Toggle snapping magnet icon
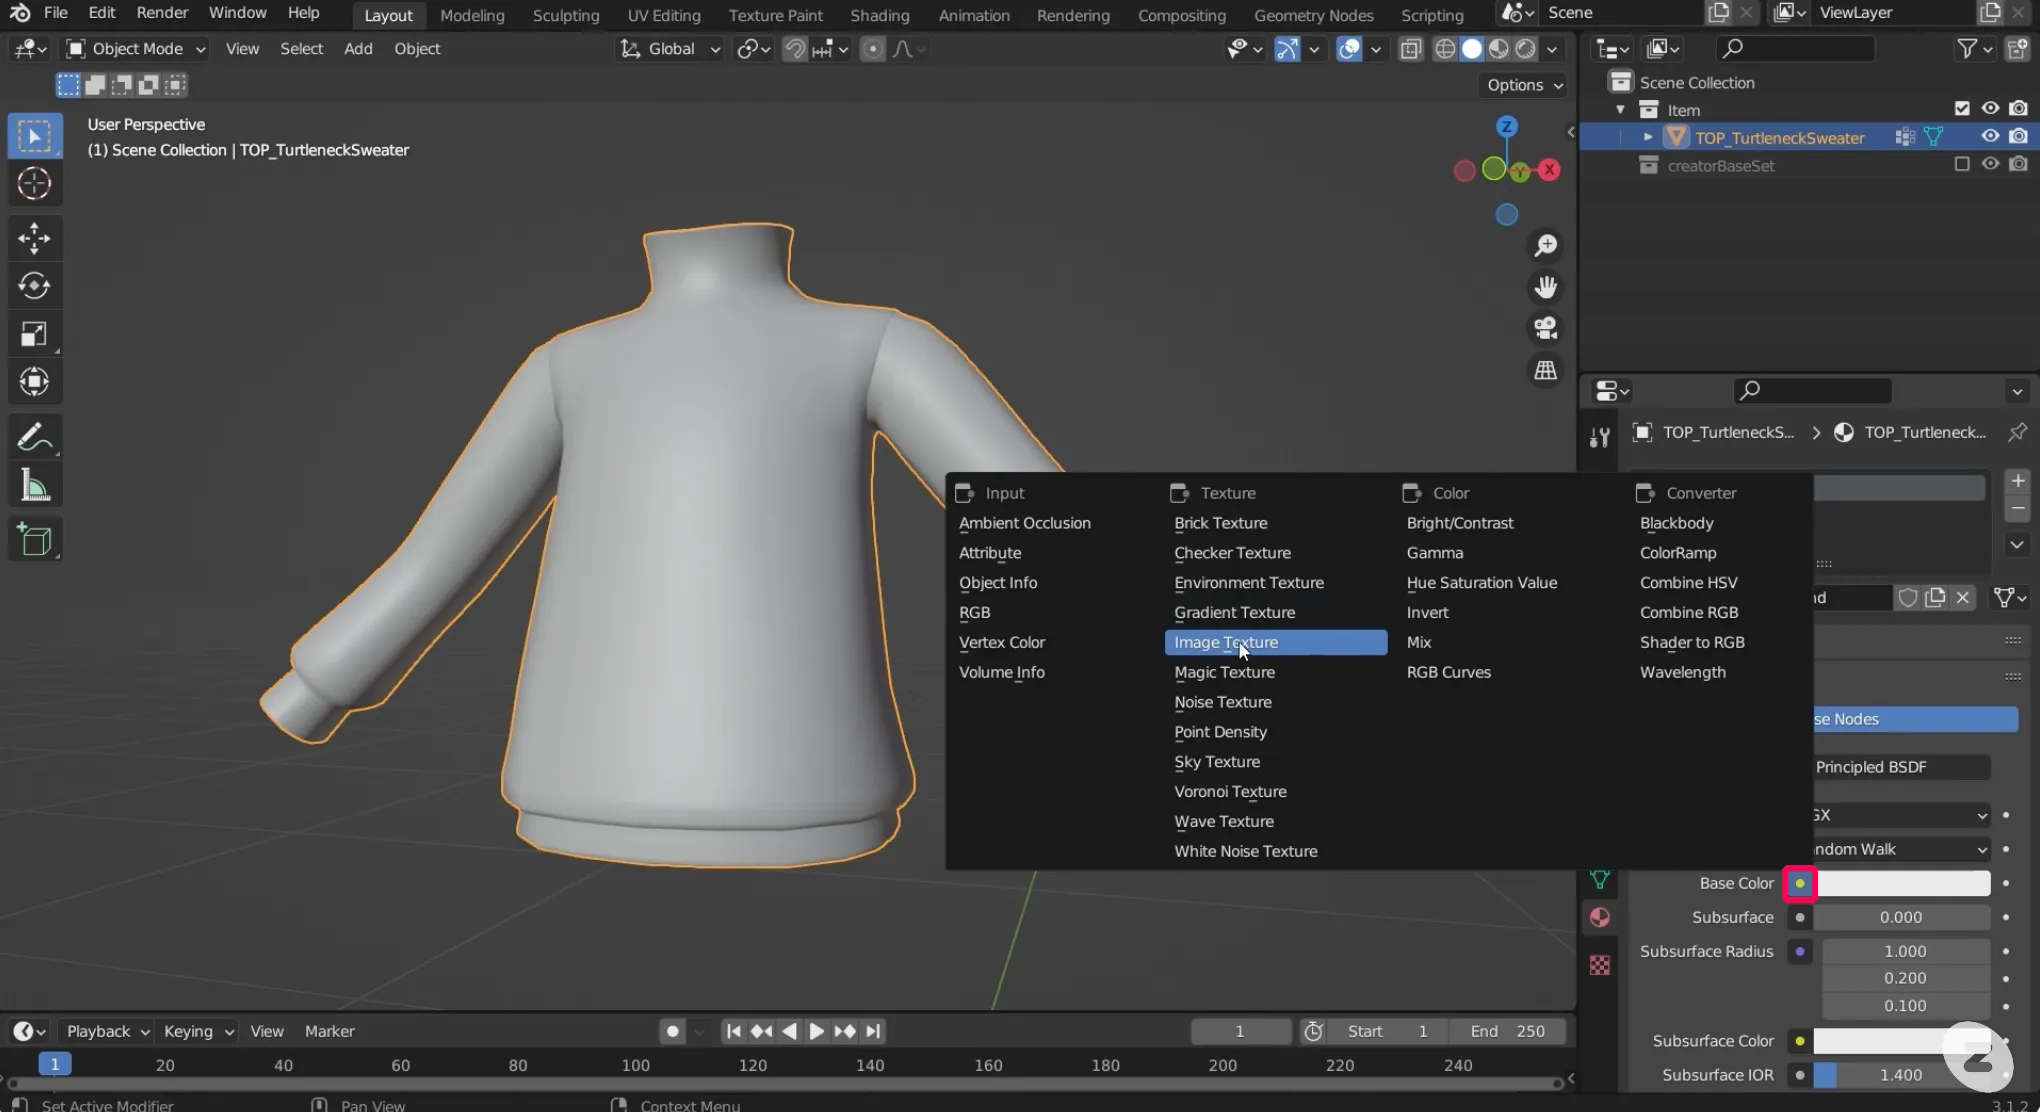The image size is (2040, 1112). pos(795,49)
